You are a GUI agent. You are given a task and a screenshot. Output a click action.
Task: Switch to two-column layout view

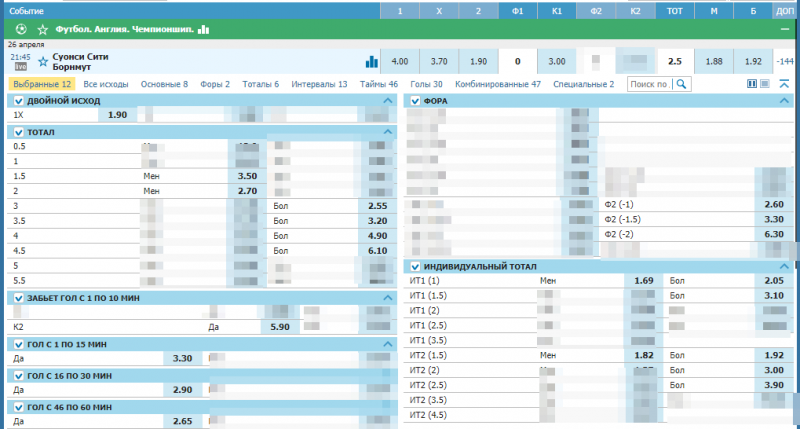pyautogui.click(x=752, y=85)
